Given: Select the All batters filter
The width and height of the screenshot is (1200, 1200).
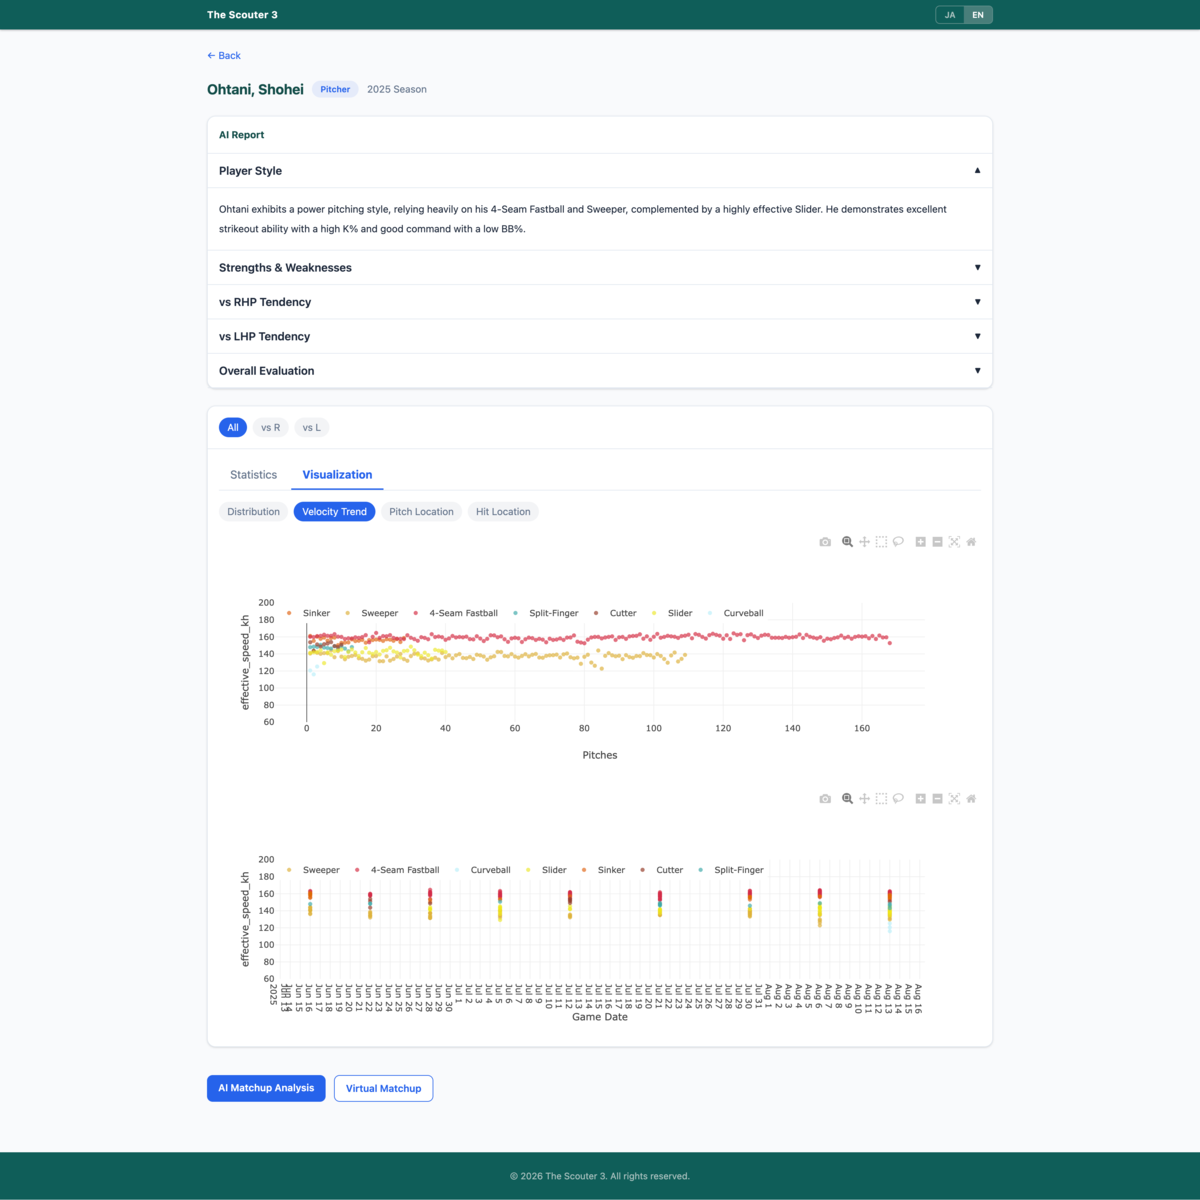Looking at the screenshot, I should 233,427.
